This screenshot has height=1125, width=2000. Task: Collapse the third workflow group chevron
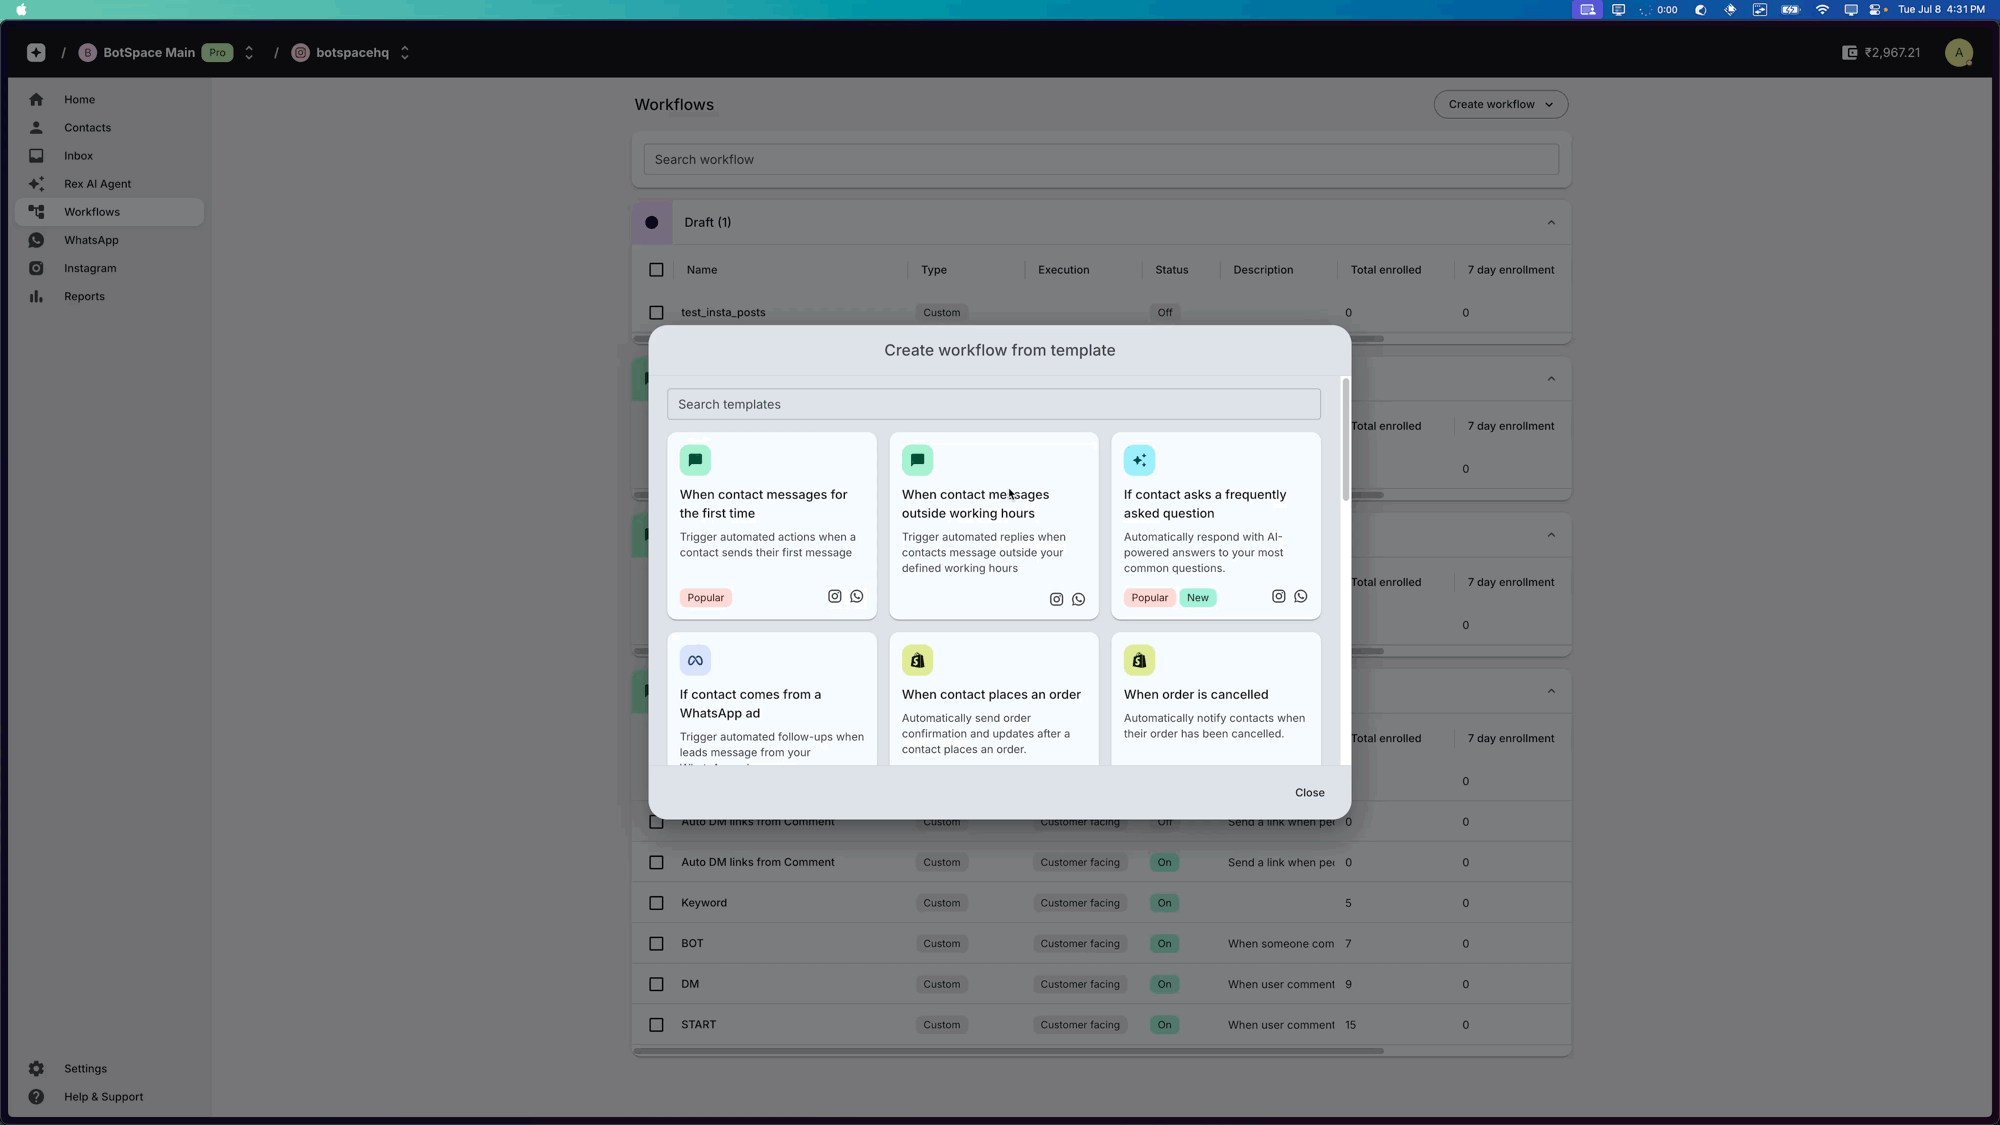click(1551, 535)
